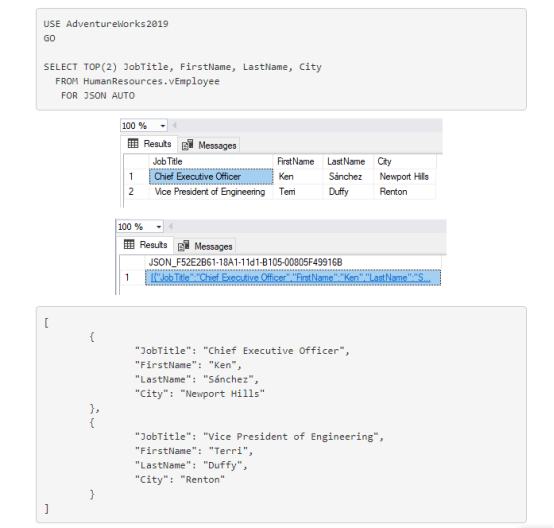Open the lower 100 % zoom dropdown
The image size is (554, 528).
click(x=159, y=227)
